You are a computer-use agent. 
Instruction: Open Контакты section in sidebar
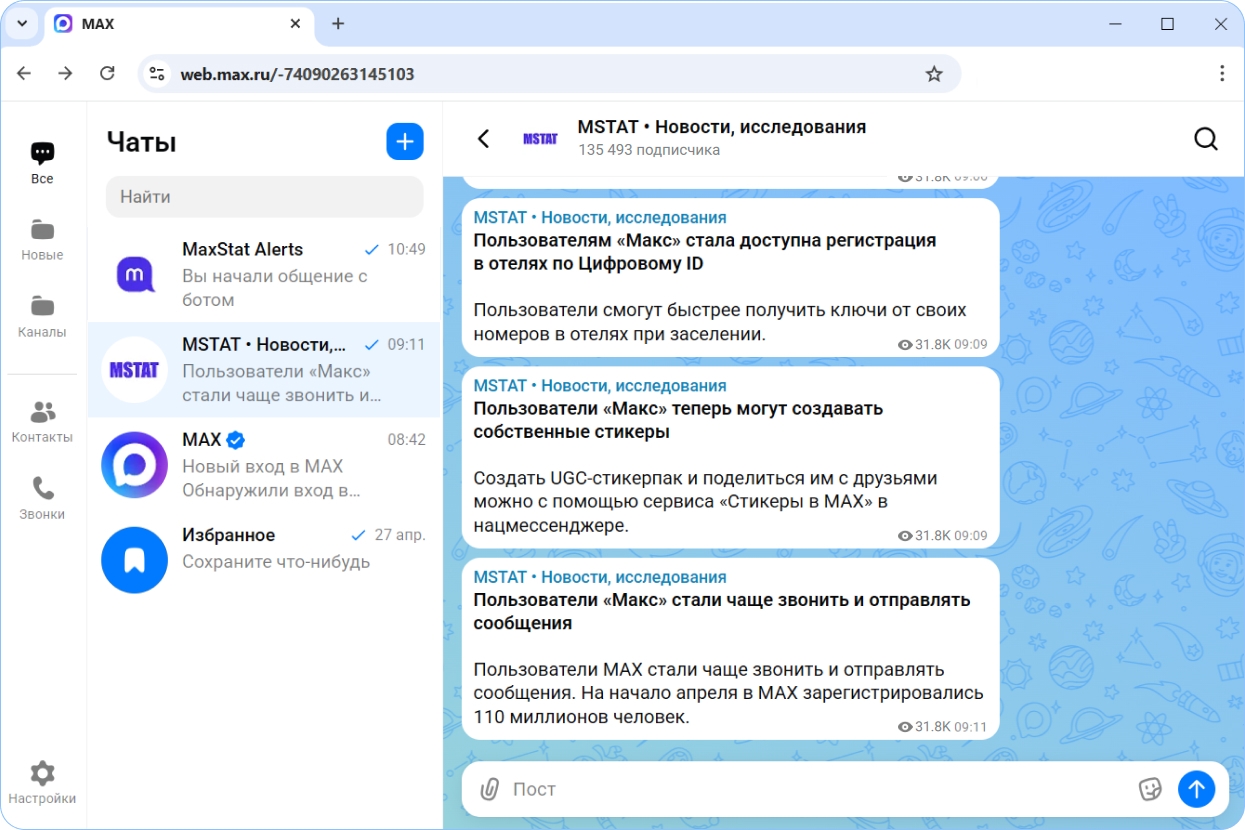point(42,421)
